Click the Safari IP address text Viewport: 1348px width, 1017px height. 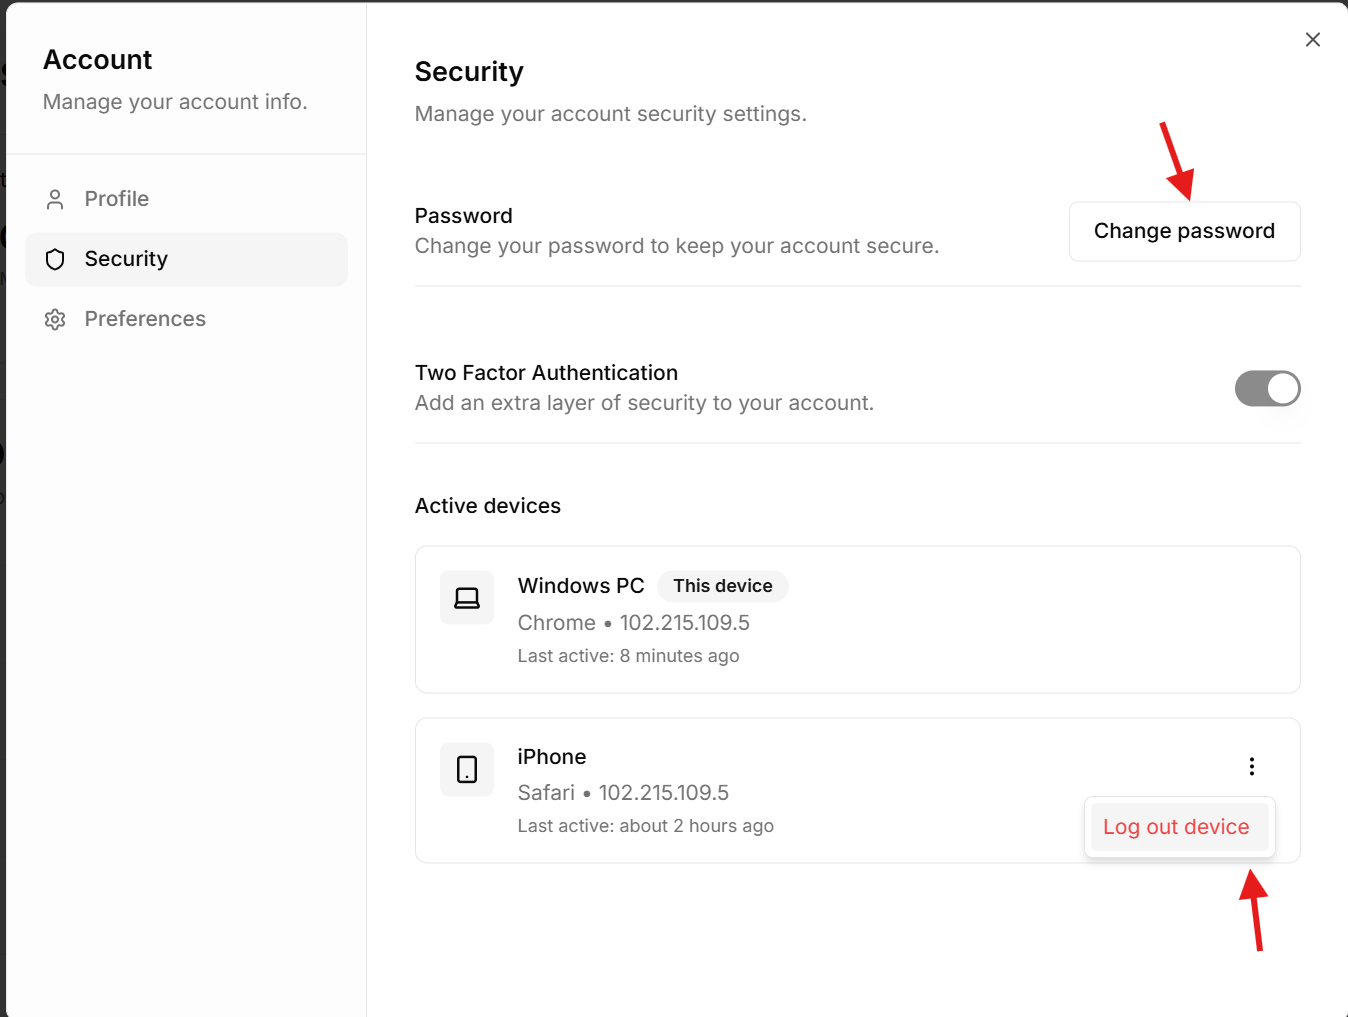click(x=663, y=793)
